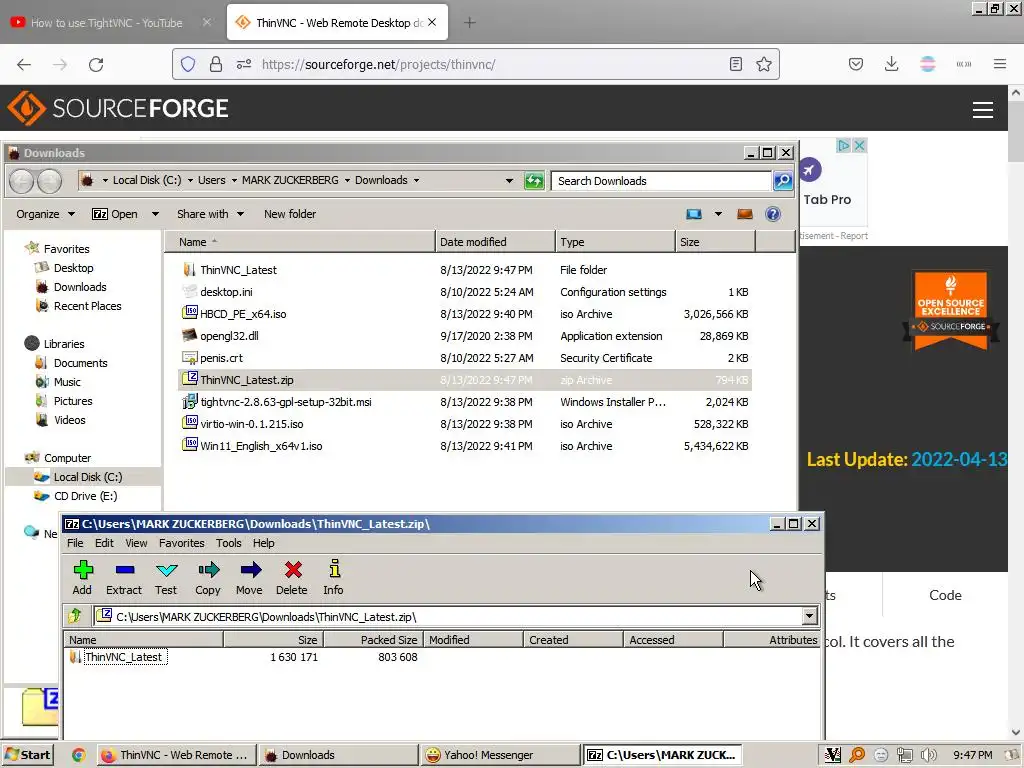1024x768 pixels.
Task: Open the SourceForge site hamburger menu
Action: click(x=983, y=109)
